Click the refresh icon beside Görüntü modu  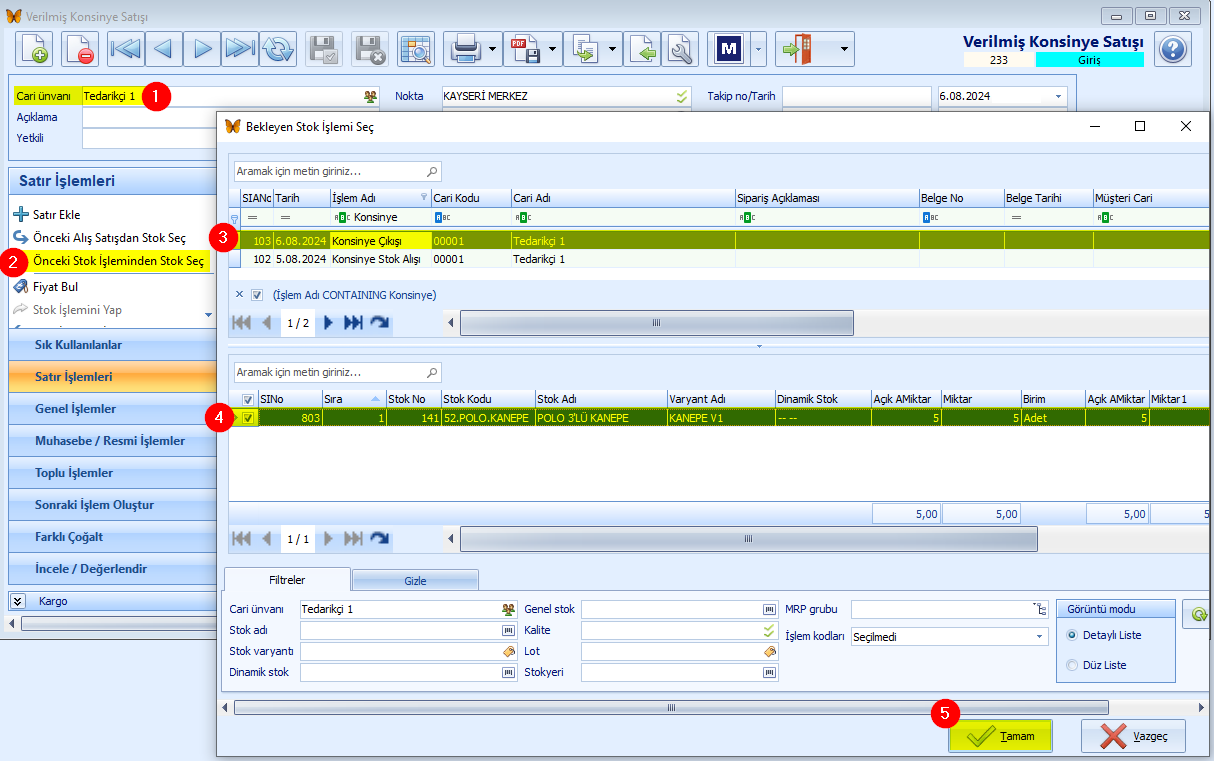point(1196,615)
